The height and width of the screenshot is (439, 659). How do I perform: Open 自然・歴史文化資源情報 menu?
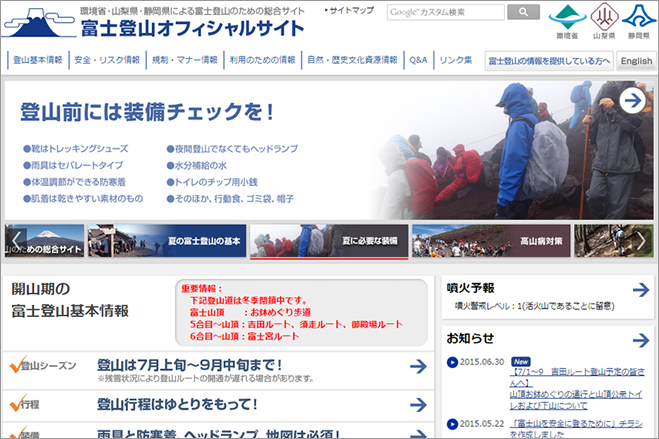click(352, 60)
